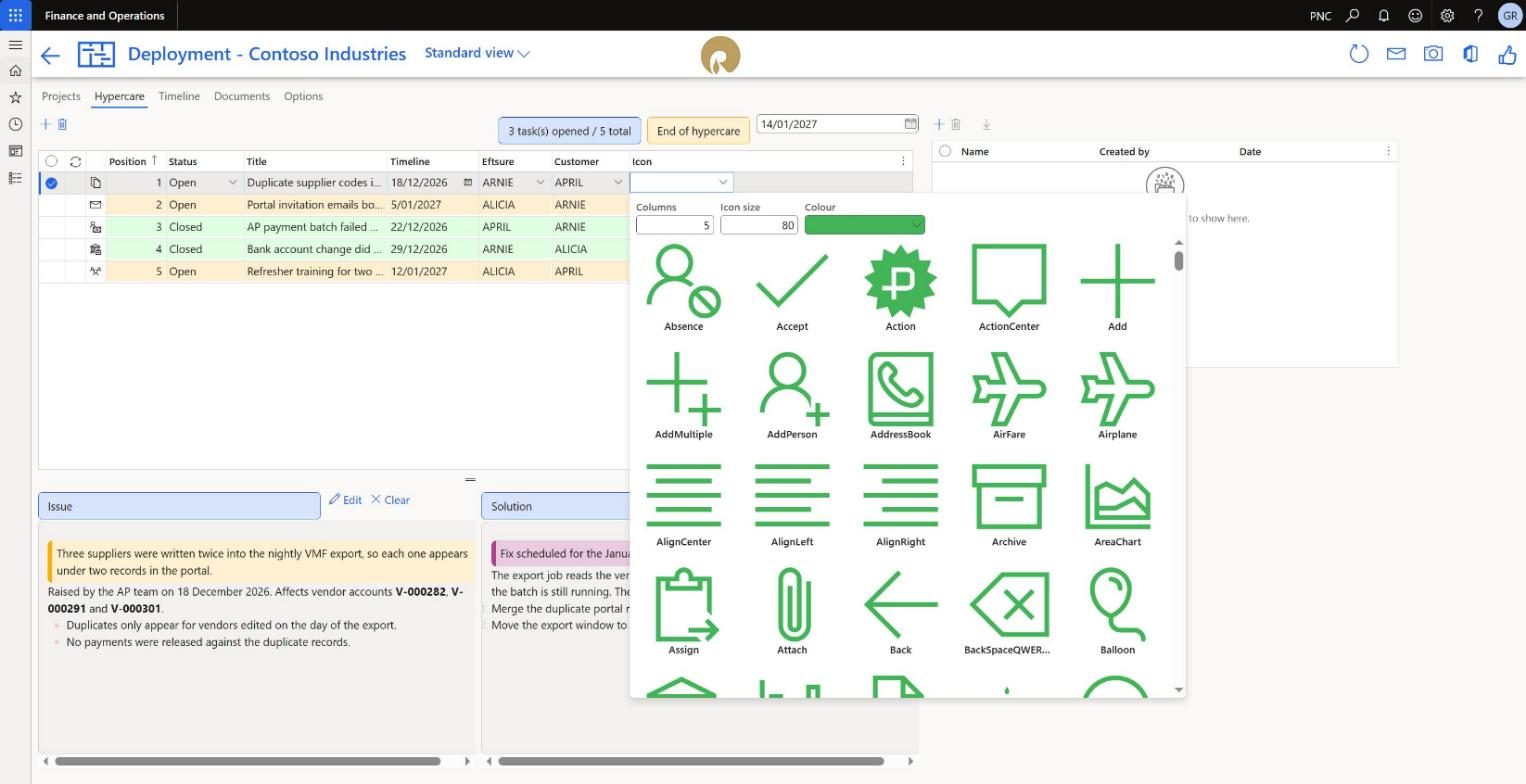Open the End of hypercare date picker

pyautogui.click(x=911, y=124)
